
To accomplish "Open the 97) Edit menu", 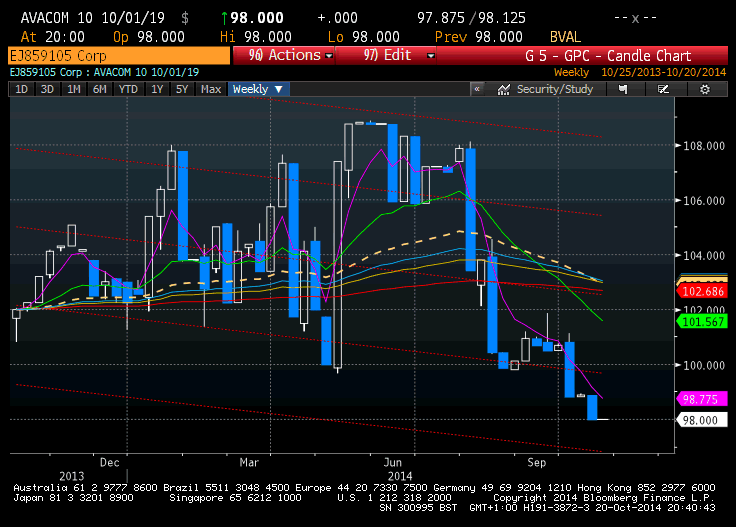I will pyautogui.click(x=386, y=55).
